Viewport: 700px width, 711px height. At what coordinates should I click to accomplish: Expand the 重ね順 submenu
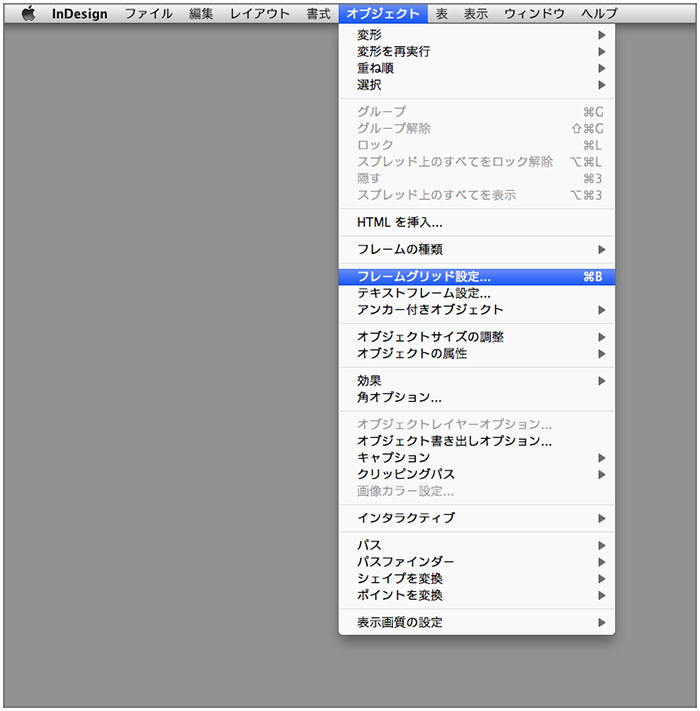click(x=477, y=68)
